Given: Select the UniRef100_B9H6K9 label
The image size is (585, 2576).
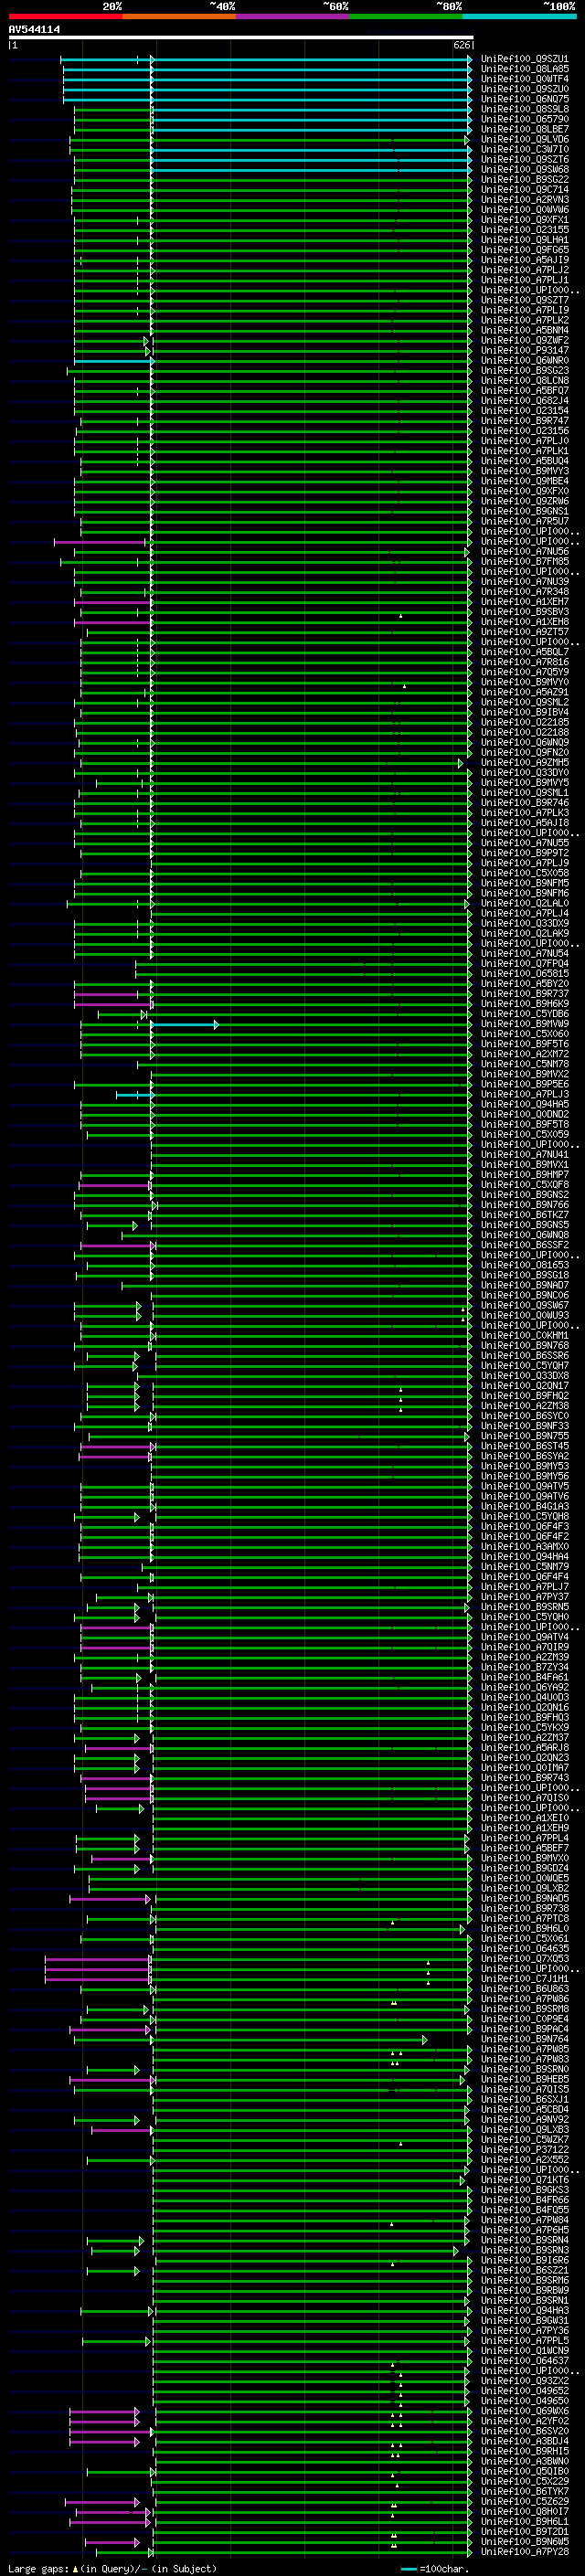Looking at the screenshot, I should (x=524, y=1004).
